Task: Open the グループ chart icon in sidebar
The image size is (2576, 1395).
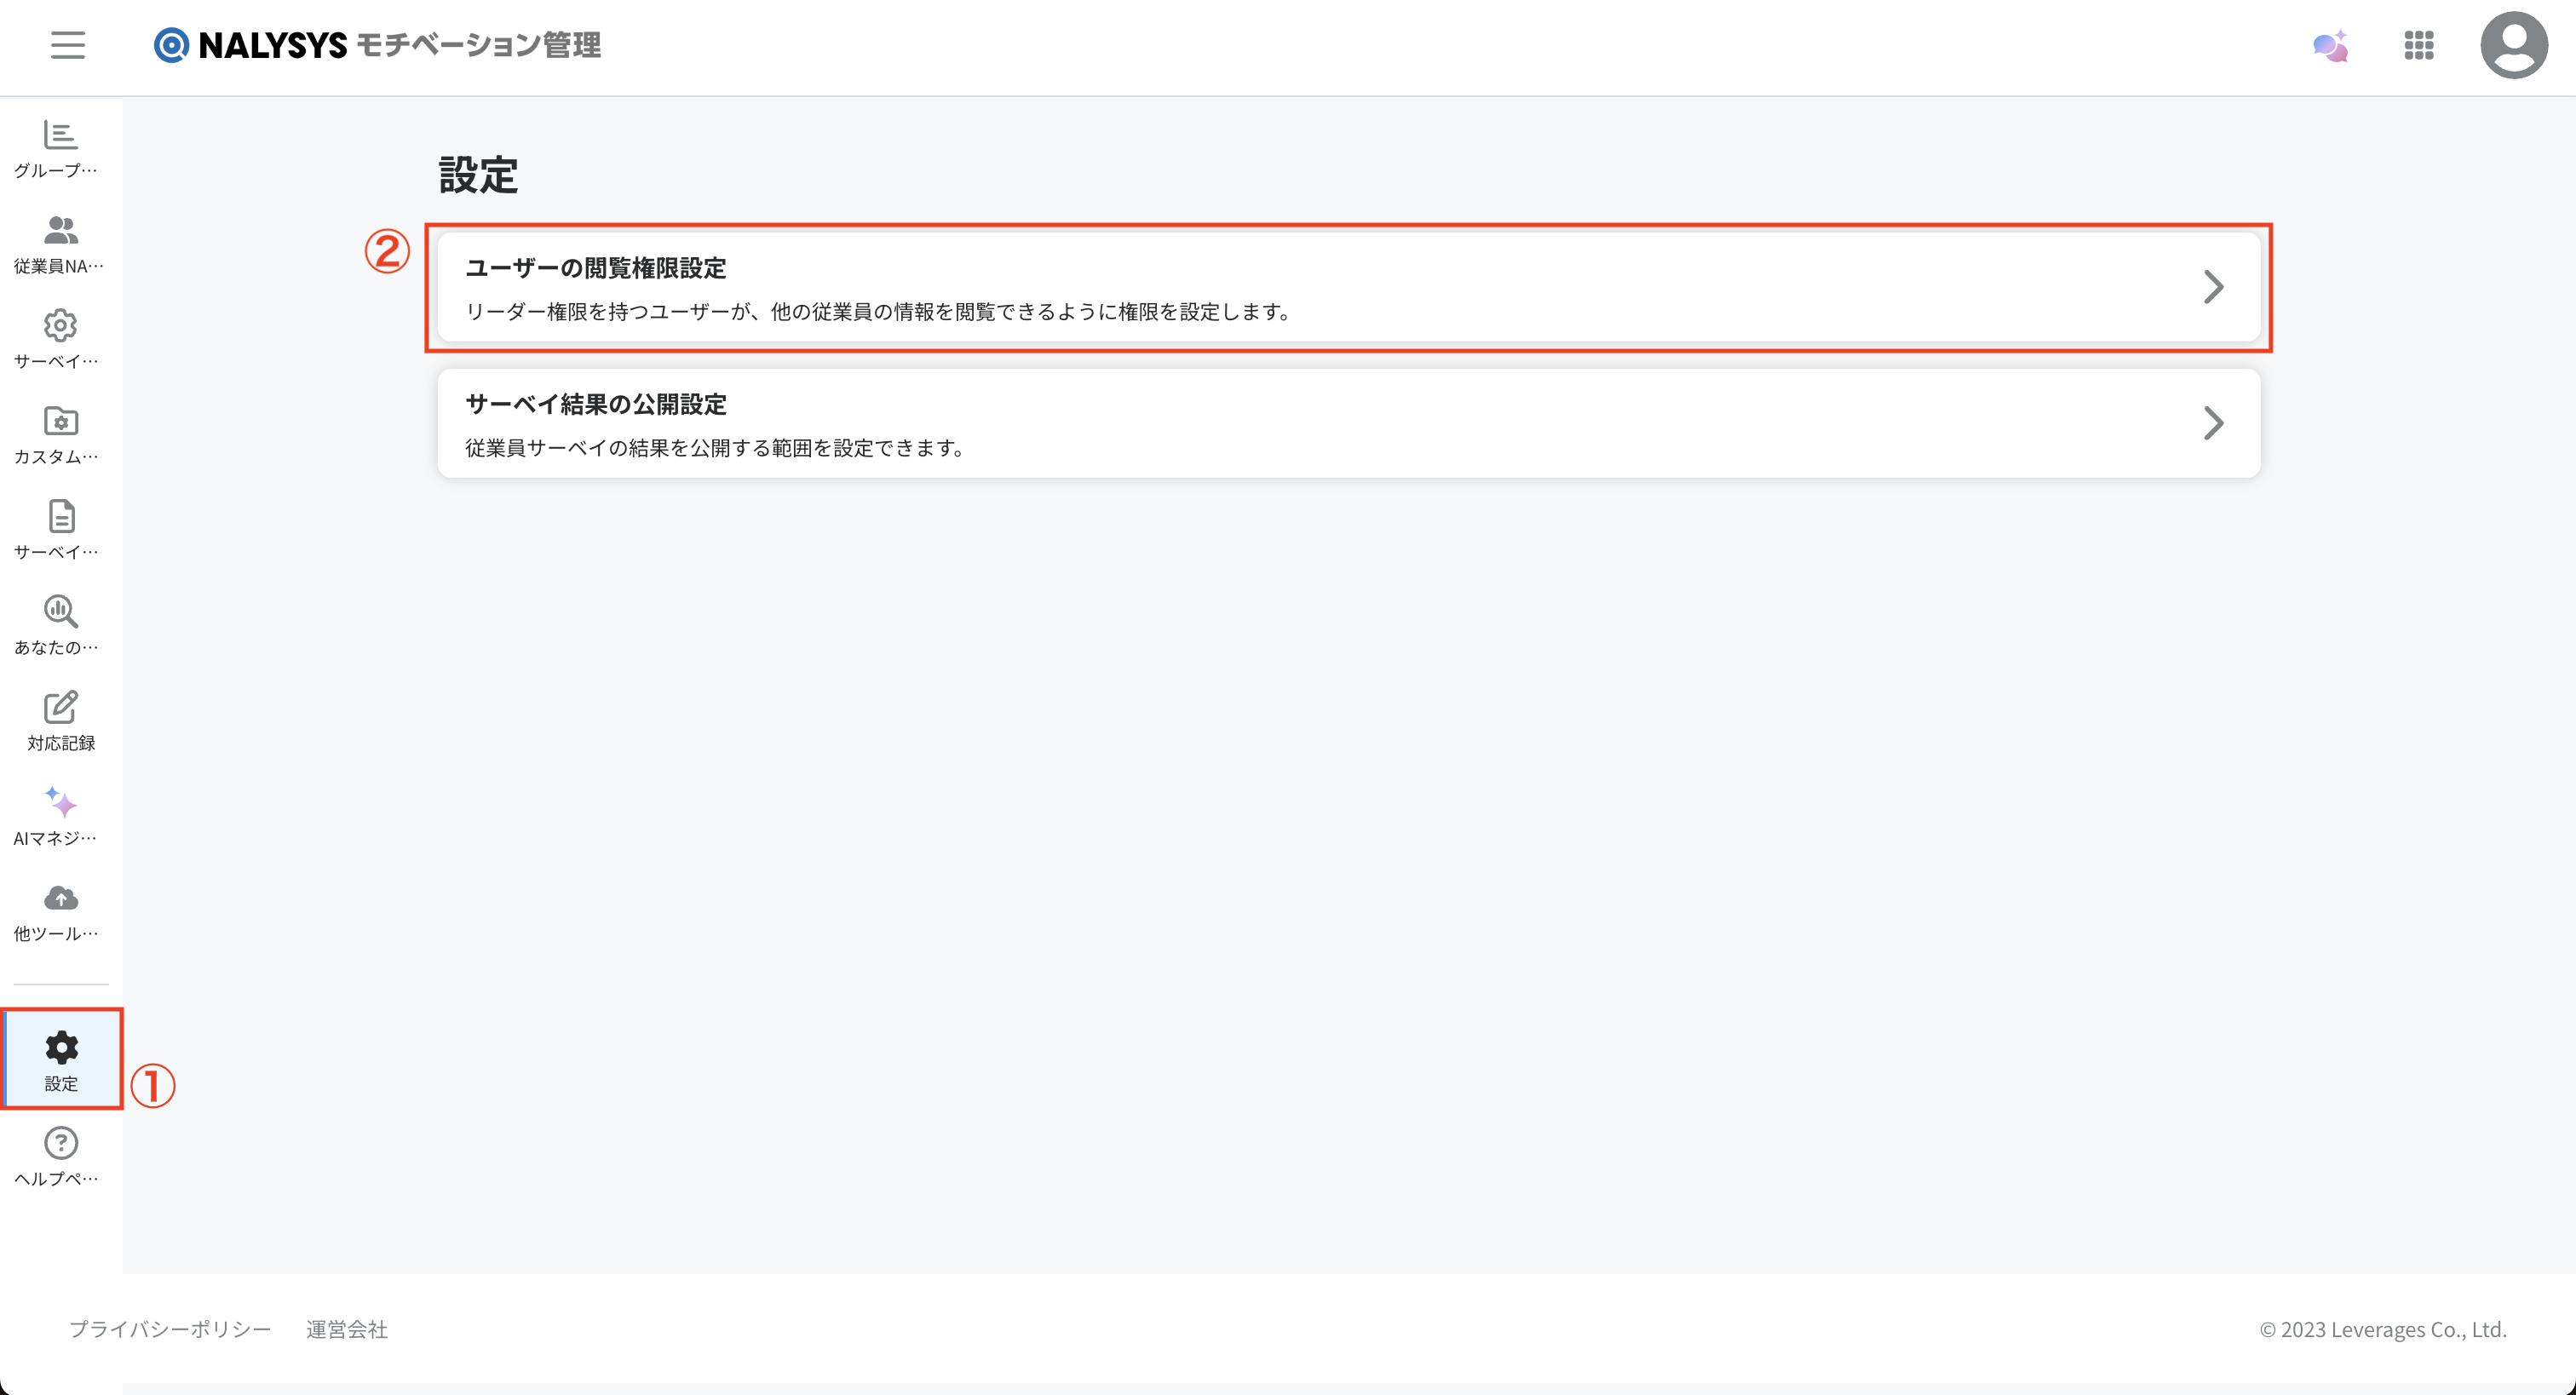Action: 61,135
